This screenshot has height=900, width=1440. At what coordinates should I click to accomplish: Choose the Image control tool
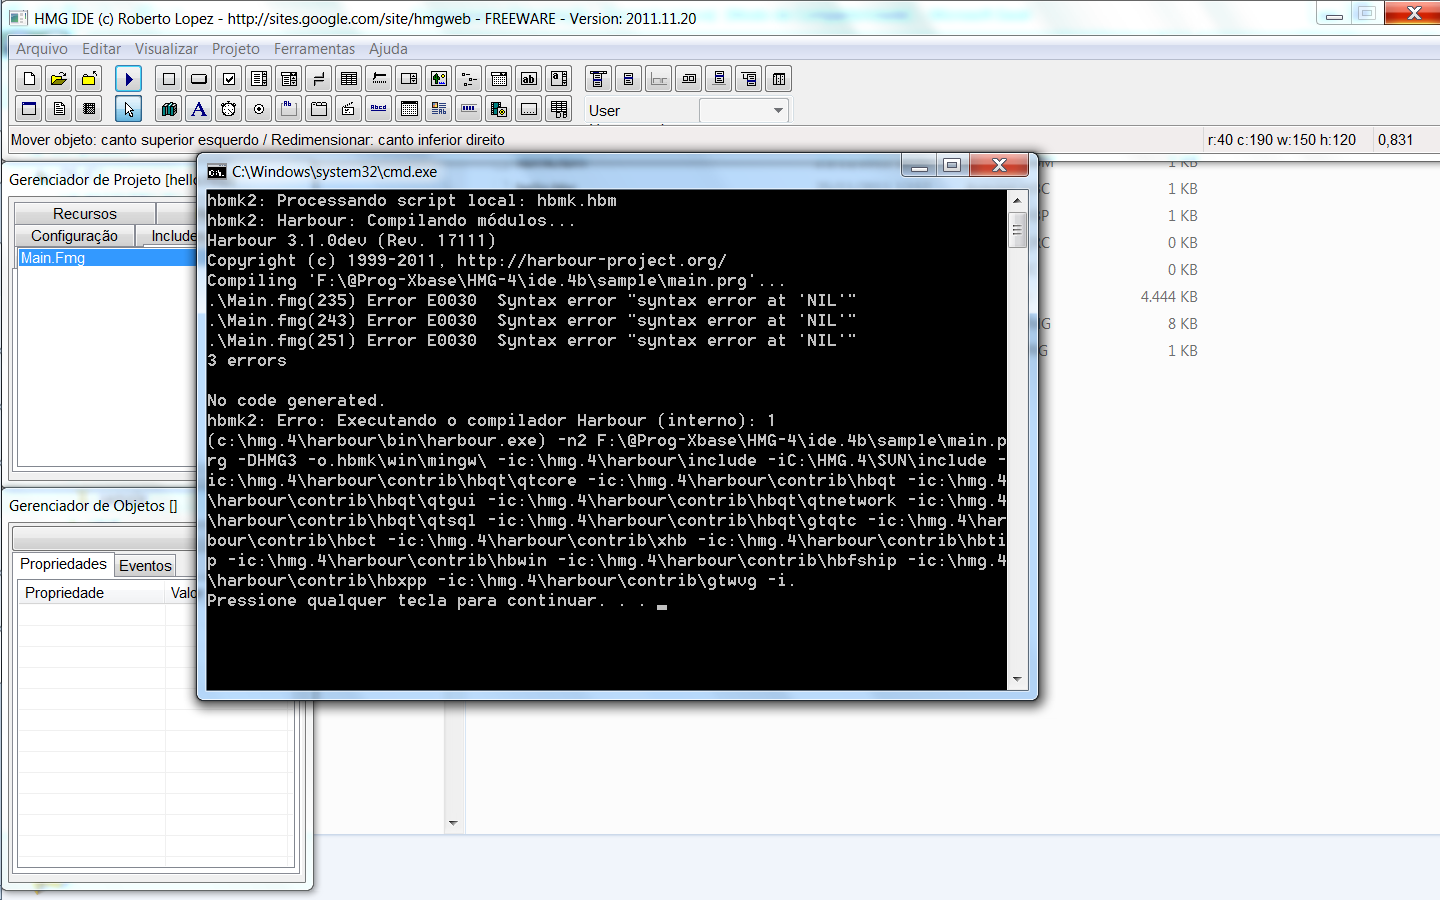tap(439, 79)
